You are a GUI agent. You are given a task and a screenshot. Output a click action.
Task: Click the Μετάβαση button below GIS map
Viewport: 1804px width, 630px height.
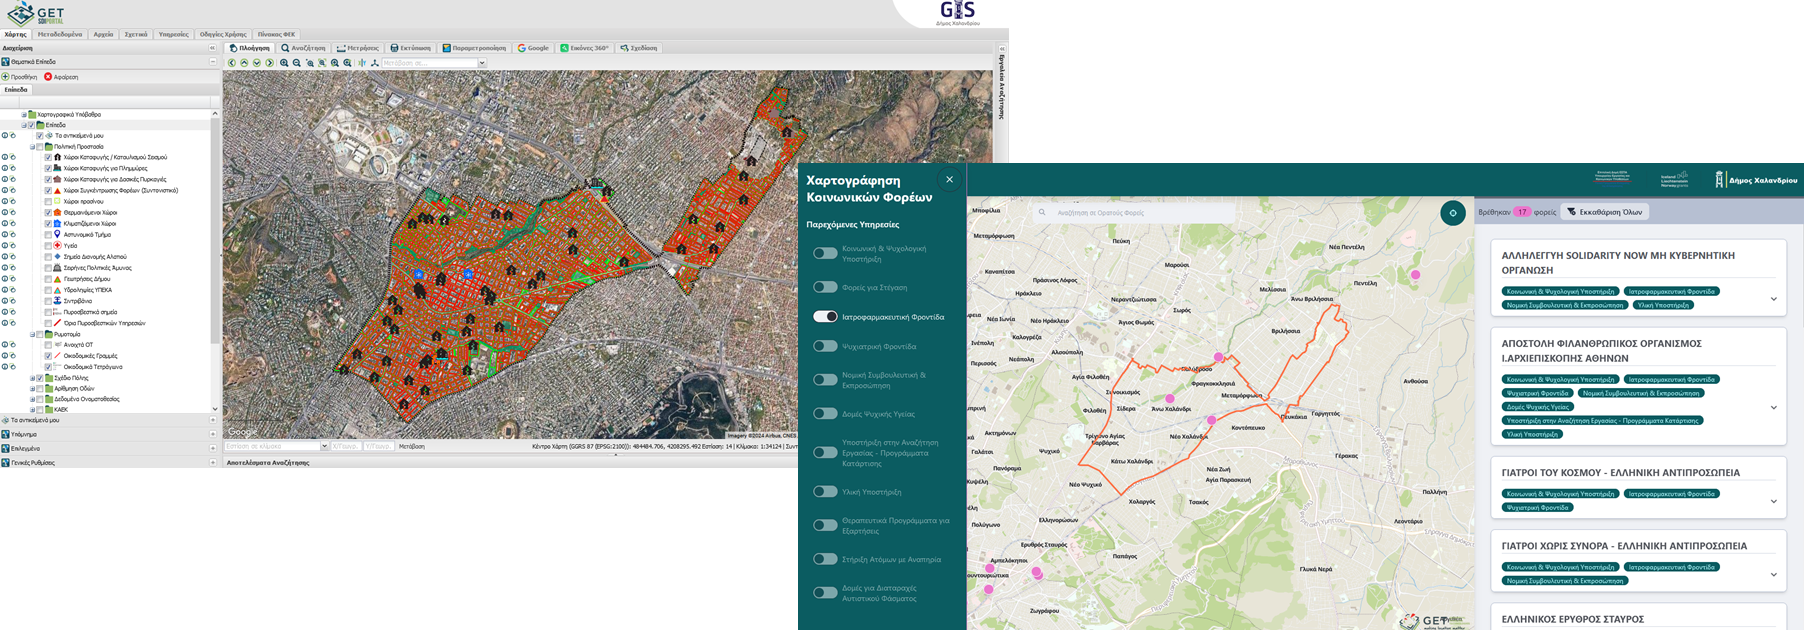coord(412,446)
